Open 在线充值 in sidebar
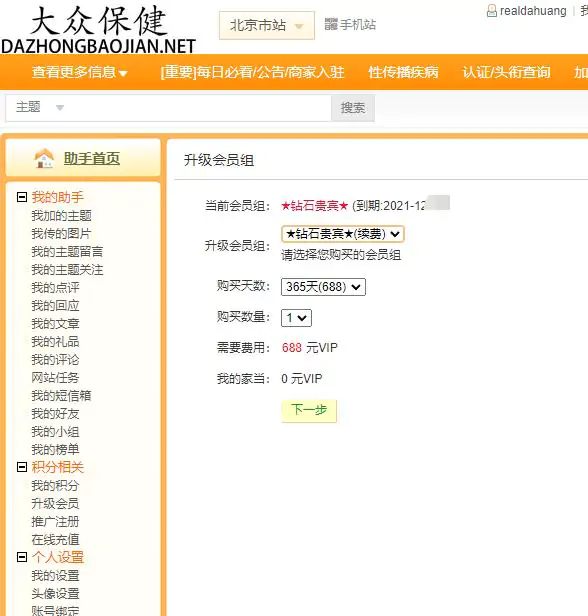Screen dimensions: 588x616 coord(55,539)
